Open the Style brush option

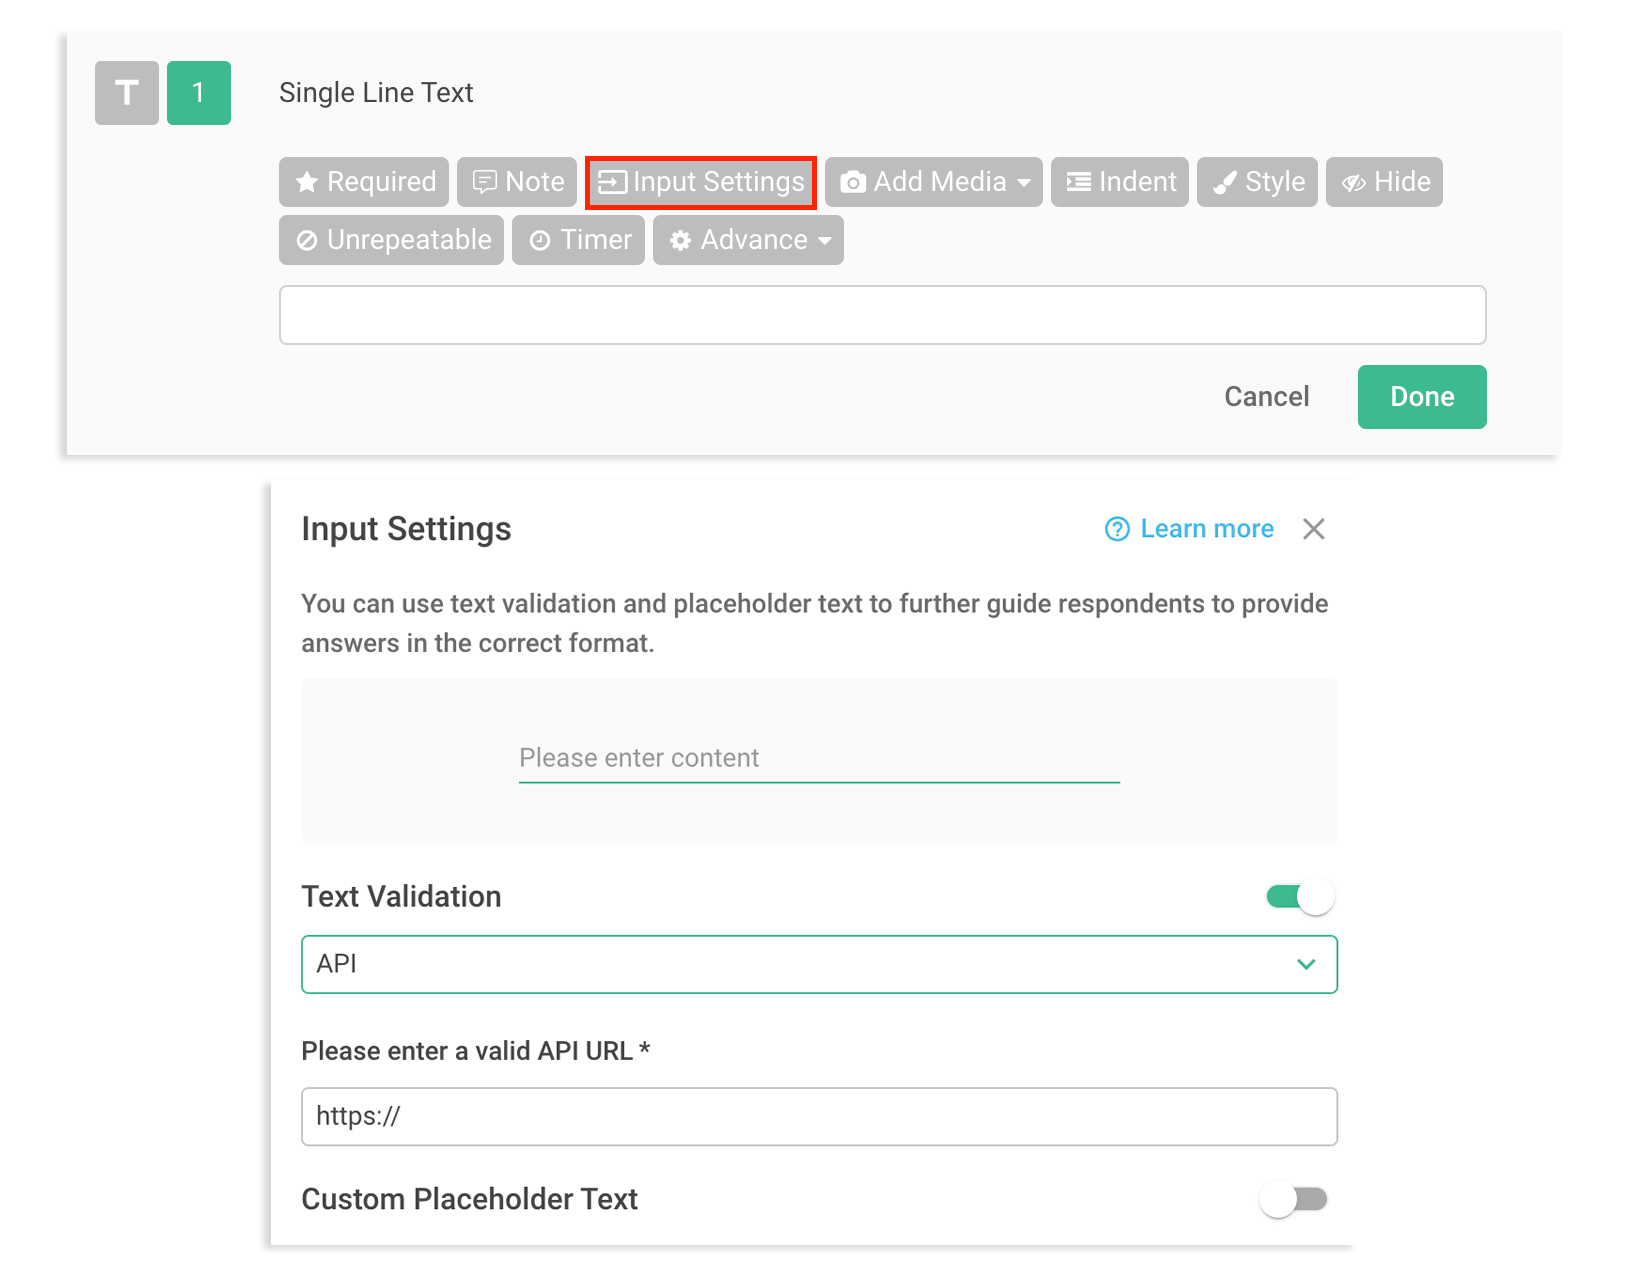[x=1258, y=182]
